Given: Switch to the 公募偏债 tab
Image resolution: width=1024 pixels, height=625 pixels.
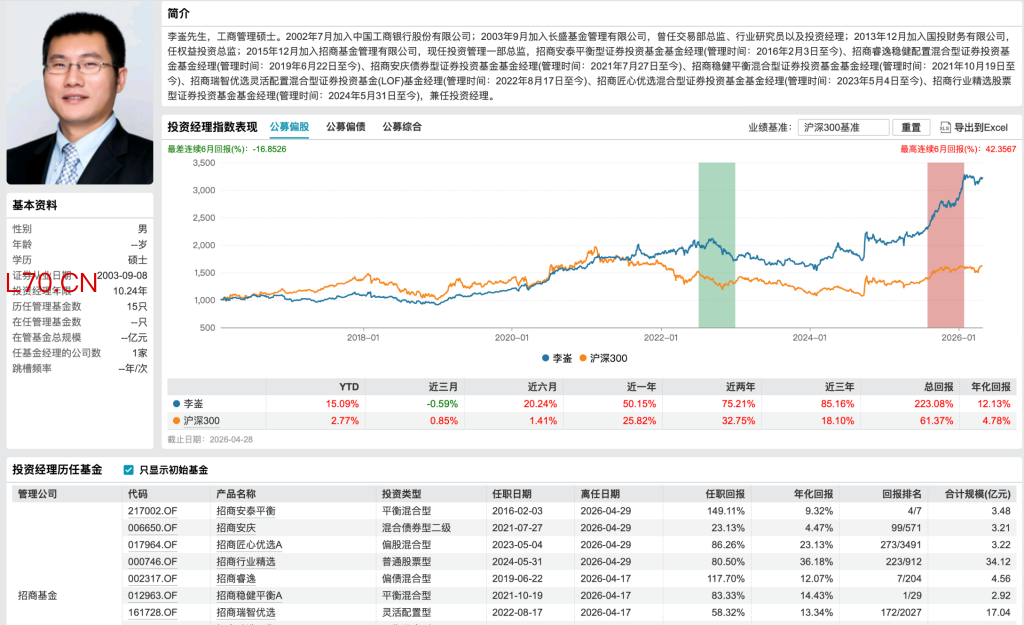Looking at the screenshot, I should point(345,127).
